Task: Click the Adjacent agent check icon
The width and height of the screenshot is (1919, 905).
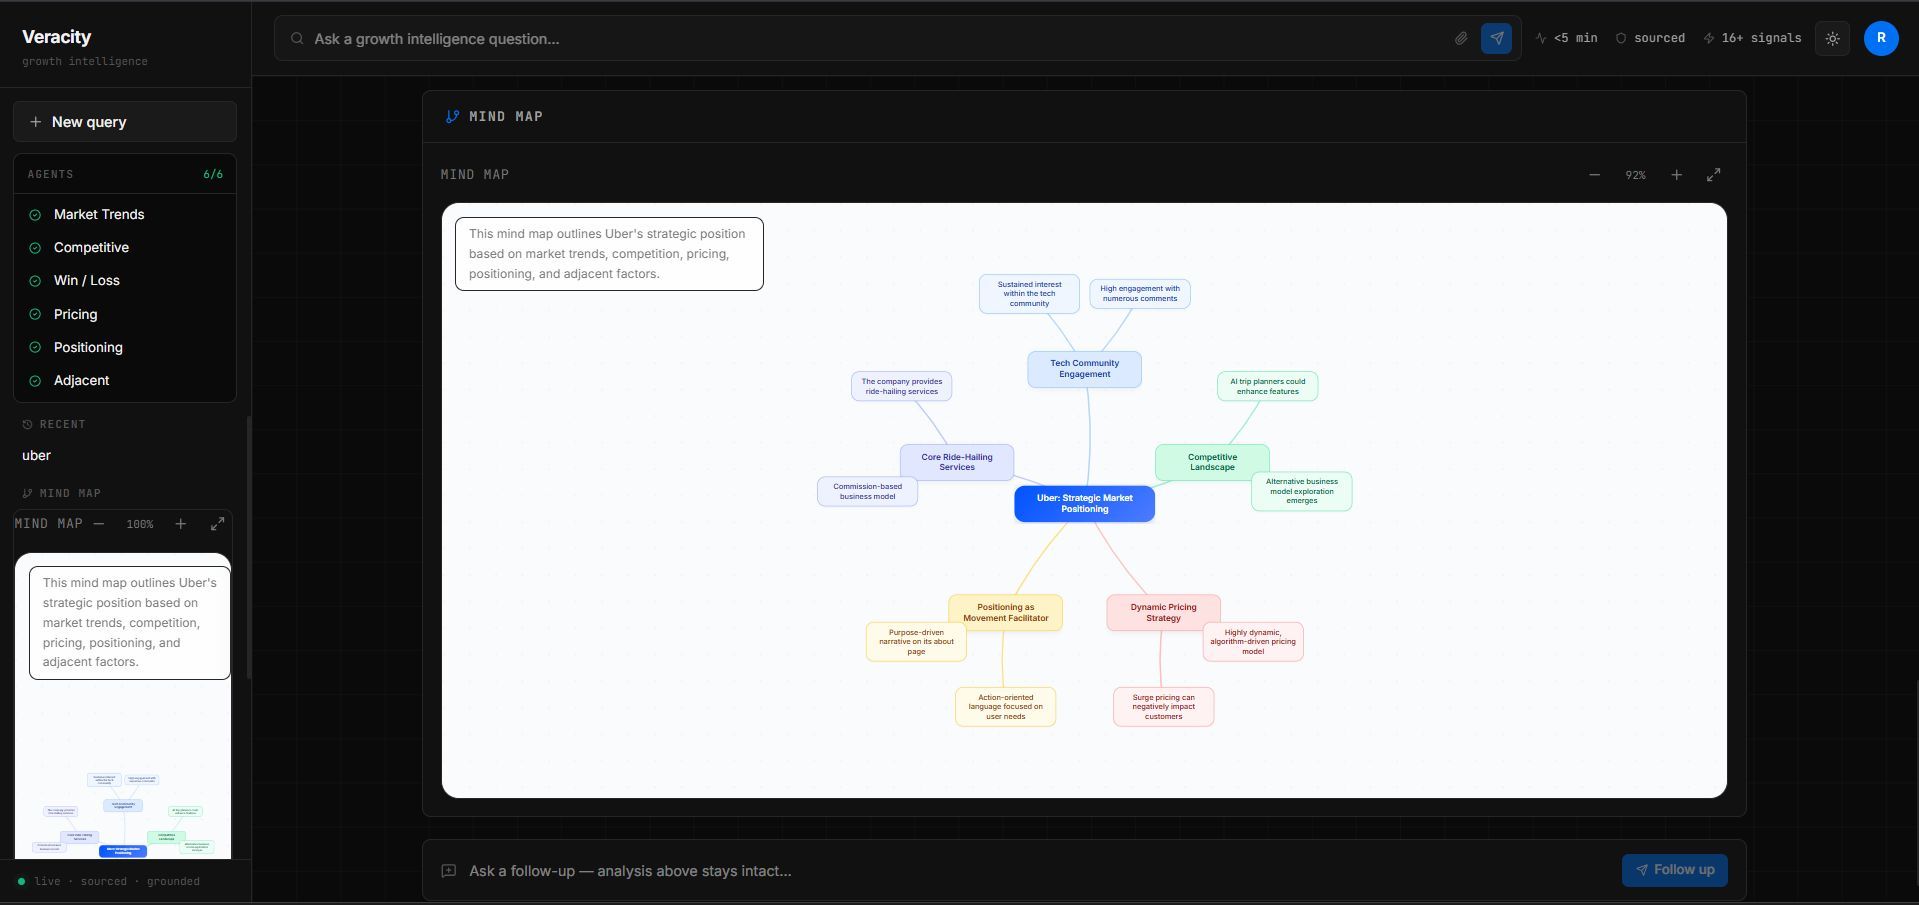Action: click(x=35, y=381)
